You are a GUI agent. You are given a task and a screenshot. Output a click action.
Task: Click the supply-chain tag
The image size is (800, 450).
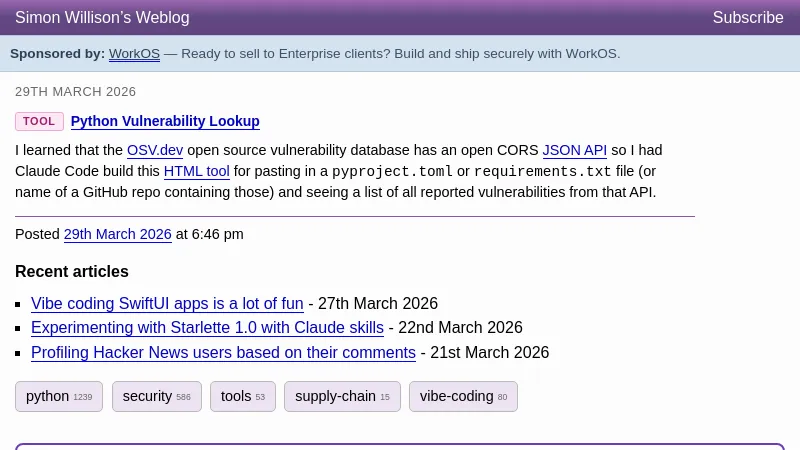point(341,397)
